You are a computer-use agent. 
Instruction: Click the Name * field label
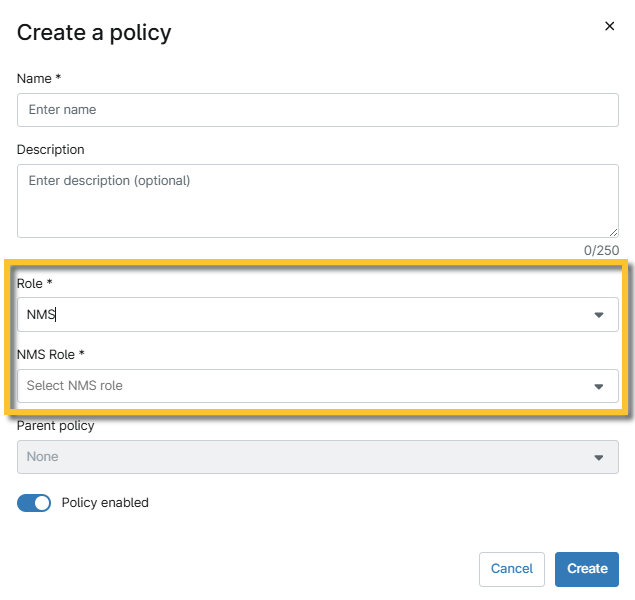(39, 78)
